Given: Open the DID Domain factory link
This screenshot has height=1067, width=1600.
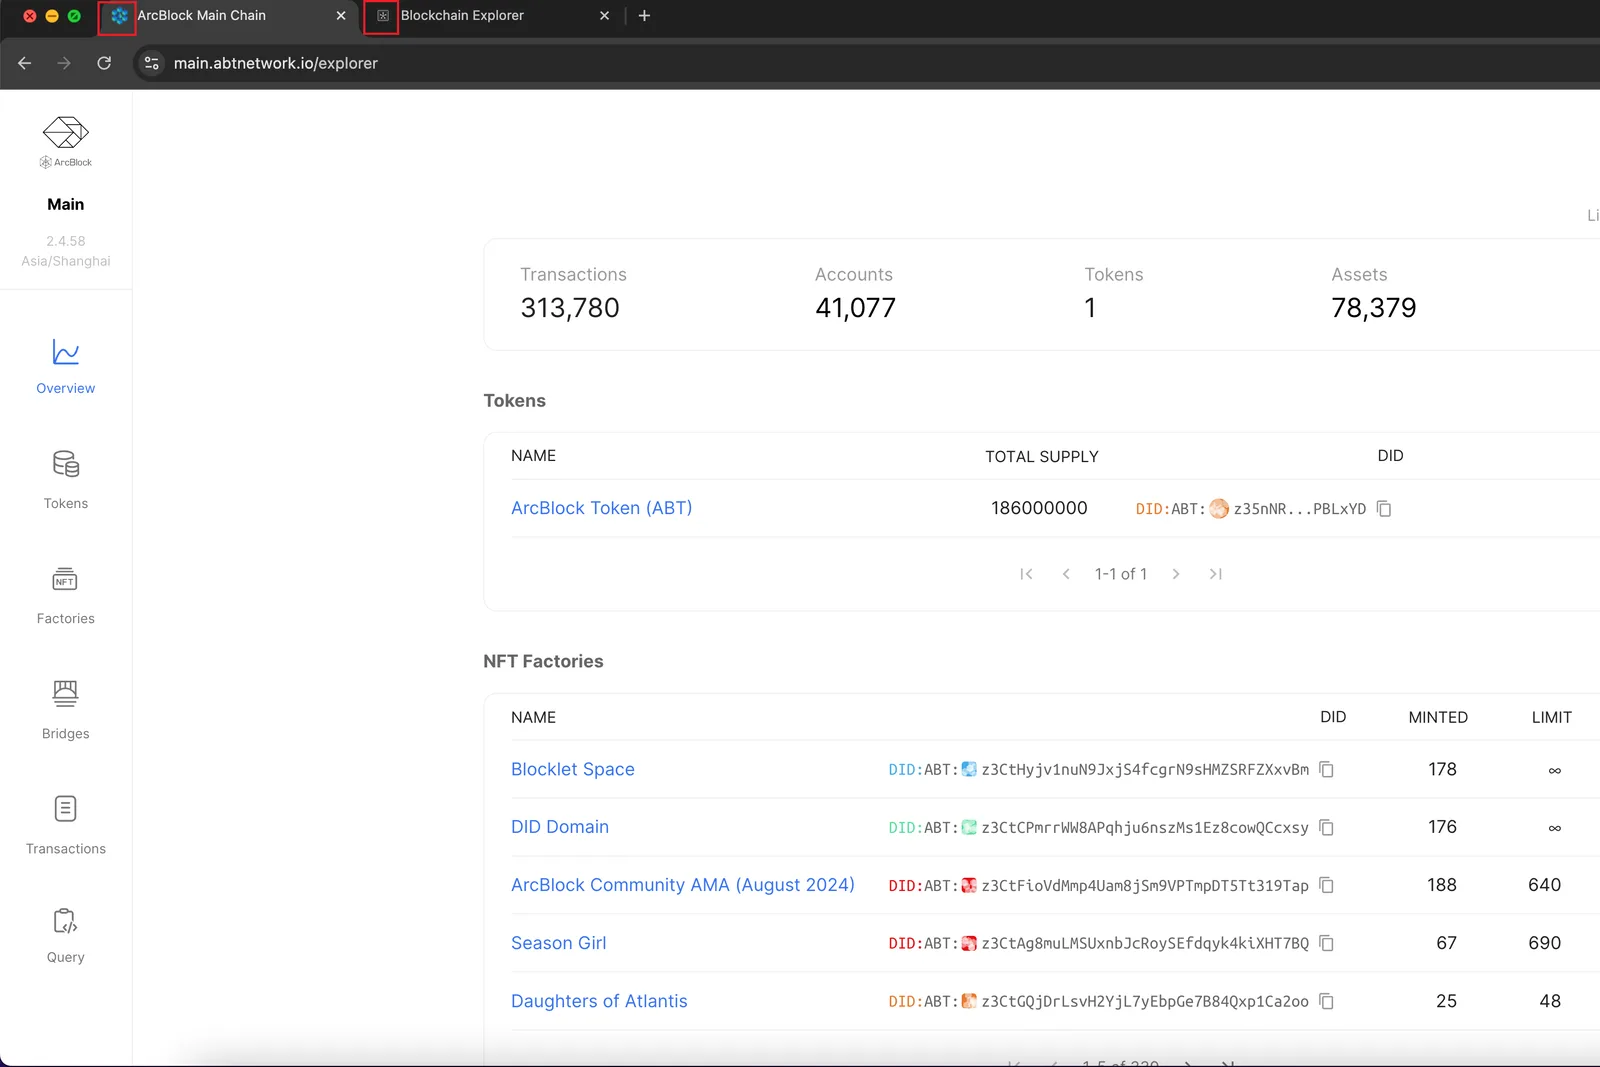Looking at the screenshot, I should (560, 827).
